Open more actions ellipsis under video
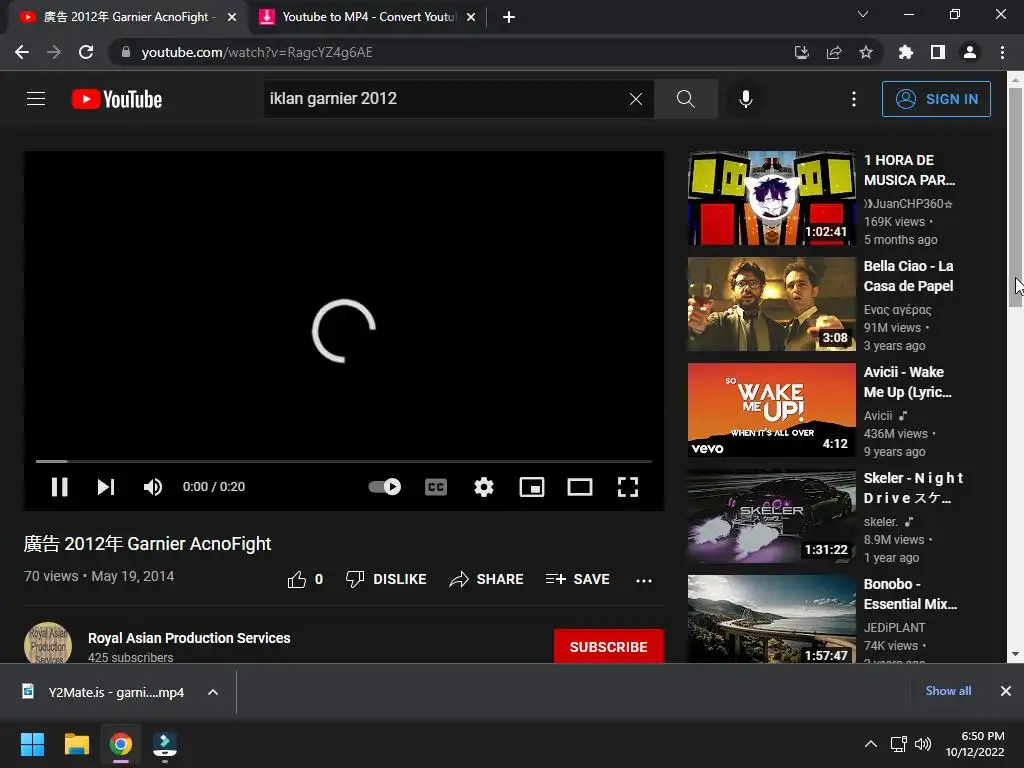The image size is (1024, 768). (x=644, y=580)
